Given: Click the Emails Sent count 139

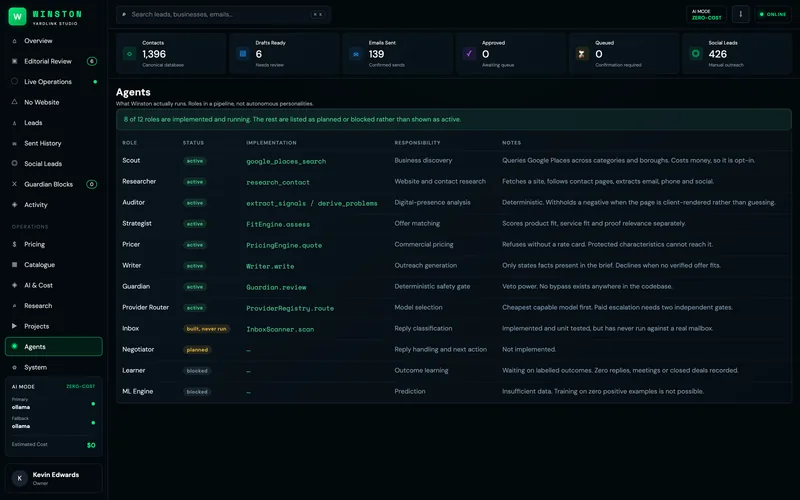Looking at the screenshot, I should click(377, 54).
